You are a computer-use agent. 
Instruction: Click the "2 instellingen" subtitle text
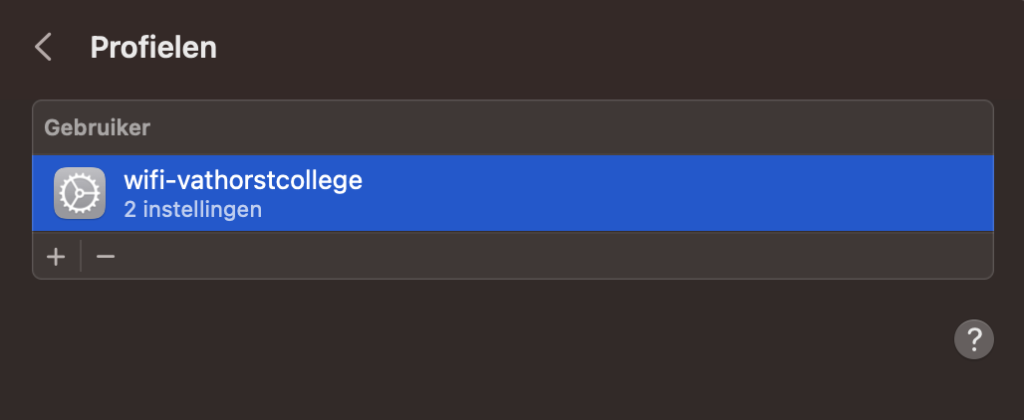[x=192, y=210]
